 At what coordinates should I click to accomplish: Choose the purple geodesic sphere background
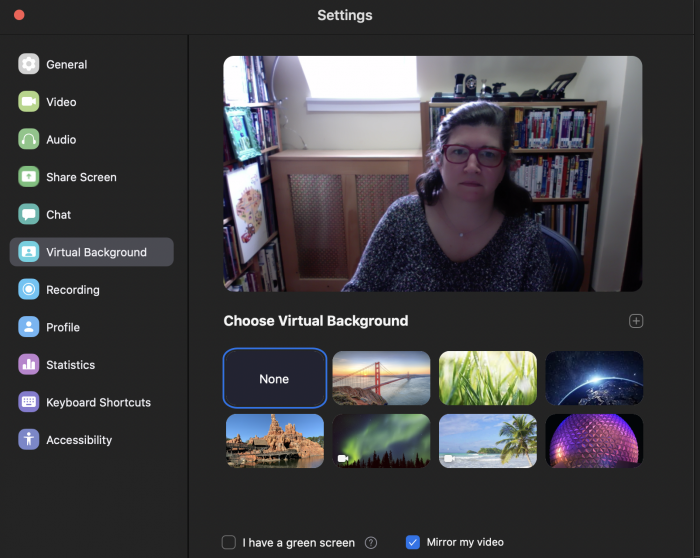[x=594, y=441]
